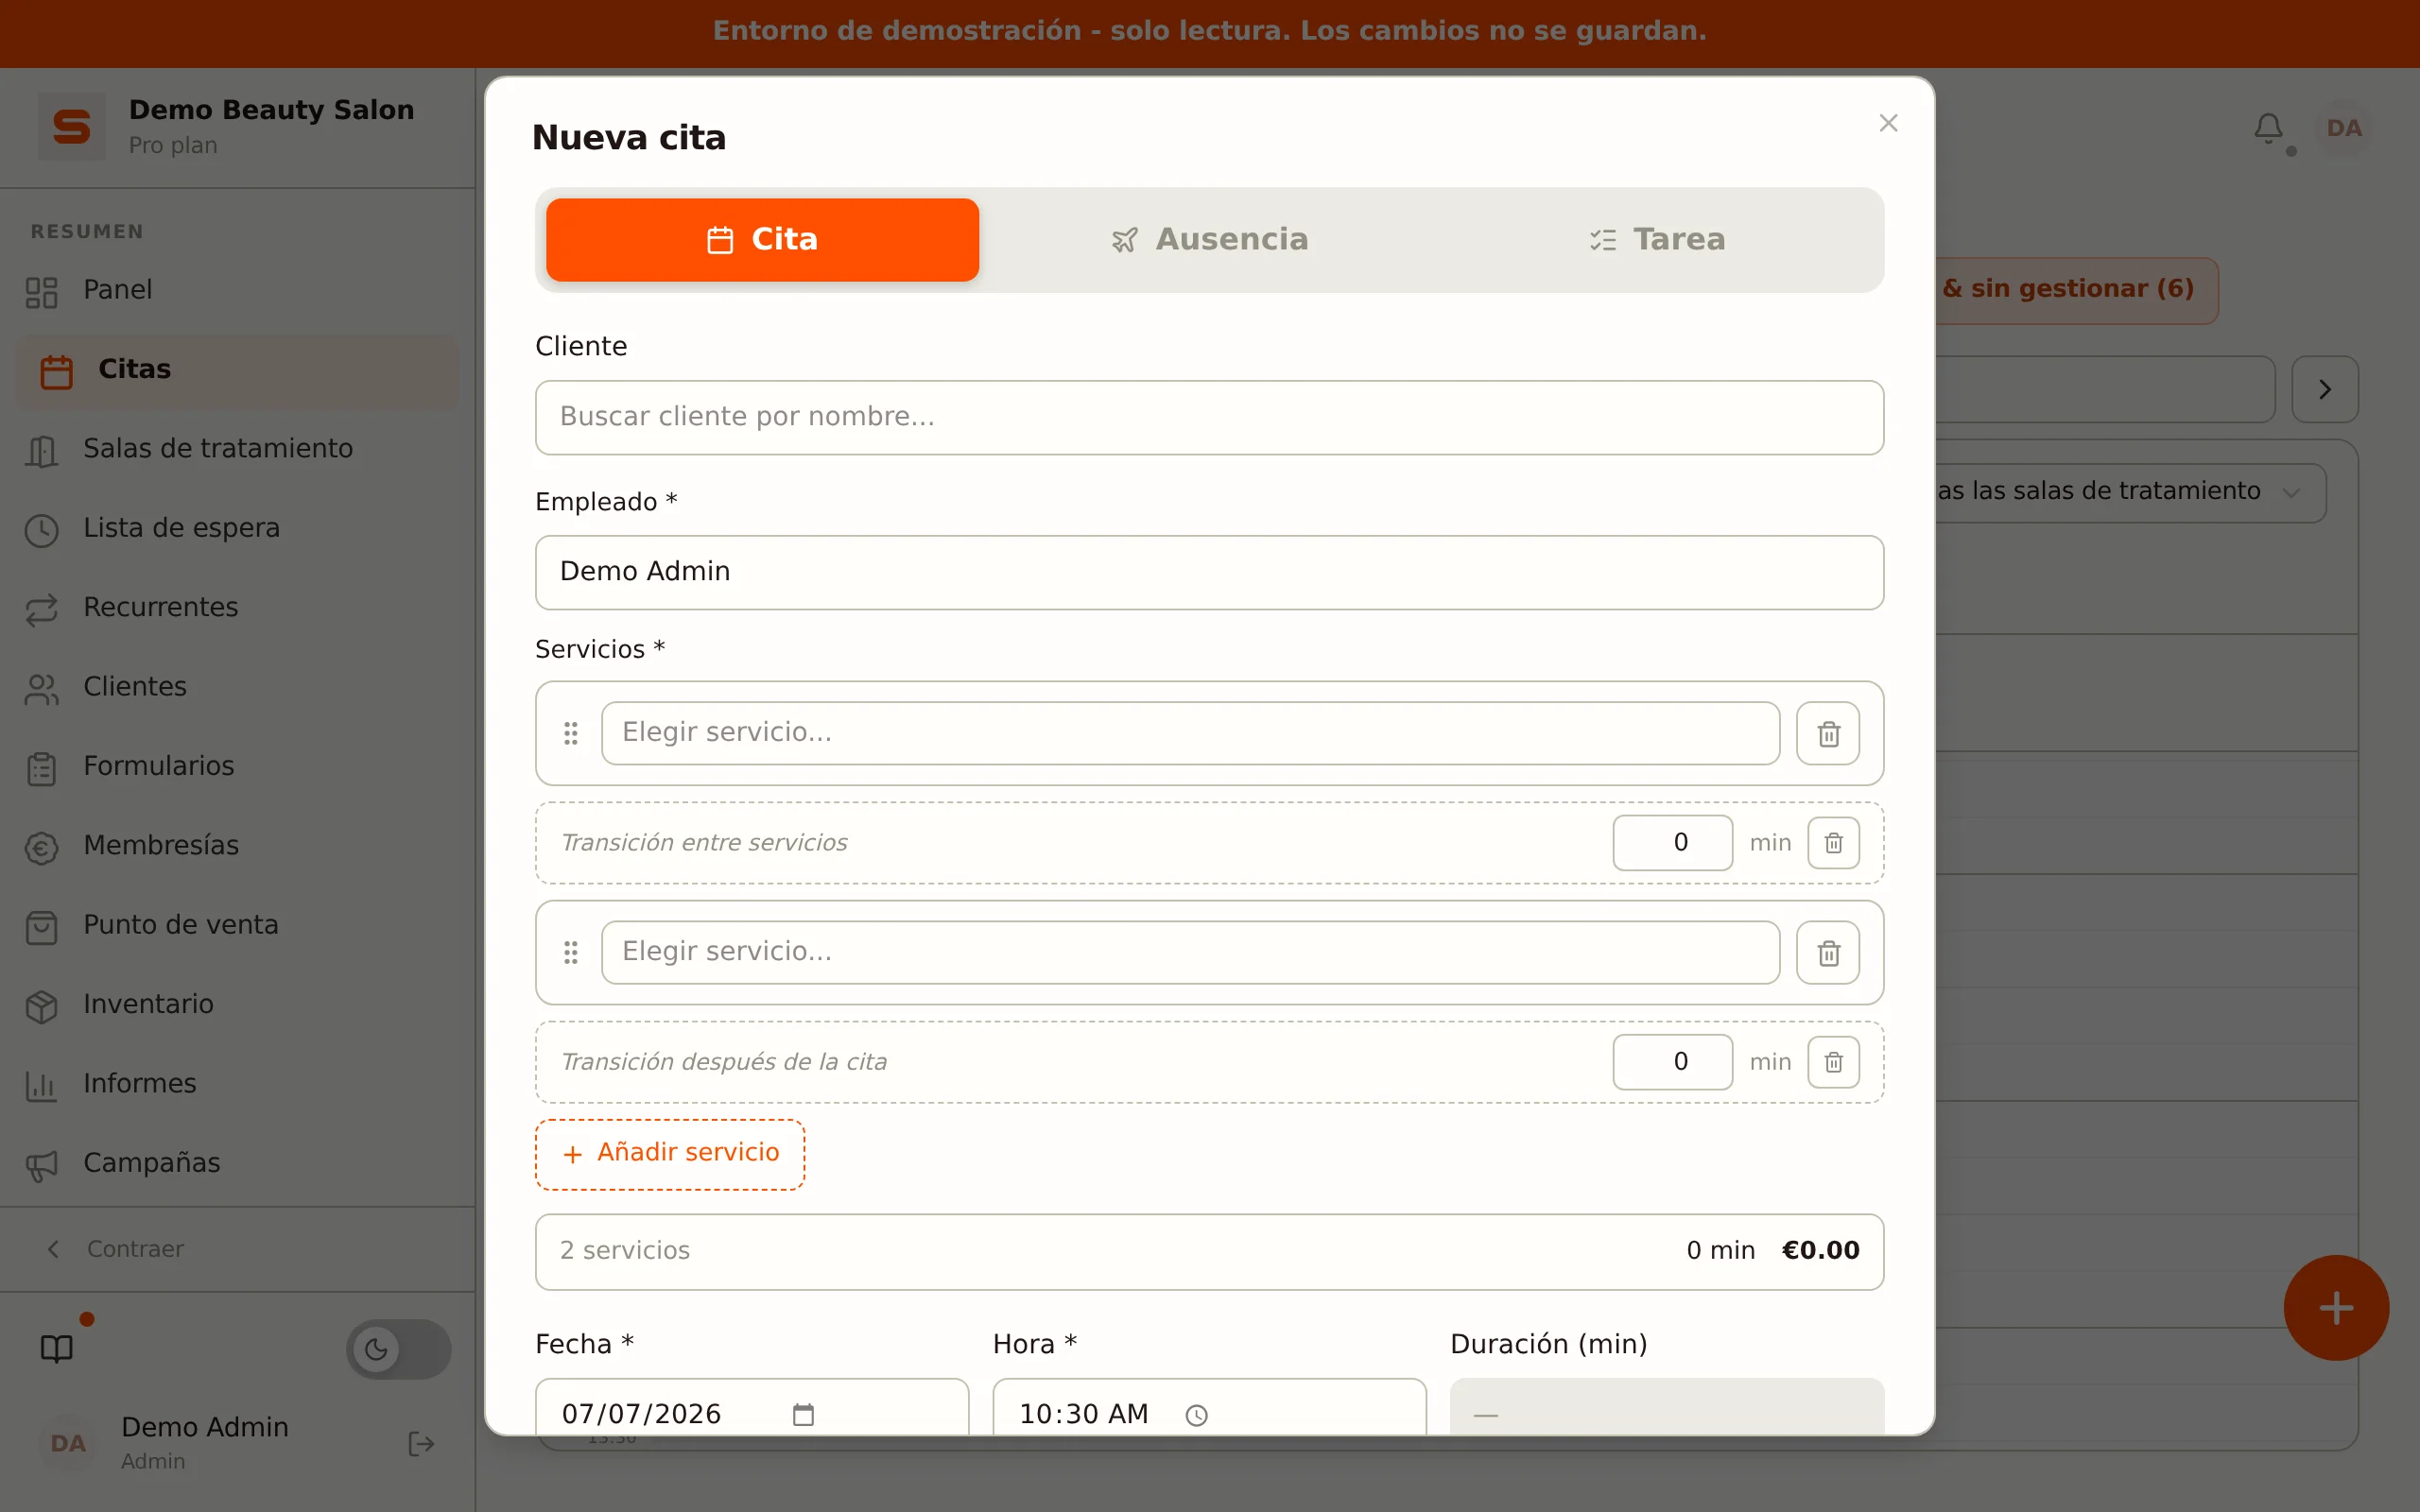Screen dimensions: 2420x1512
Task: Remove the transition between services row
Action: 1833,843
